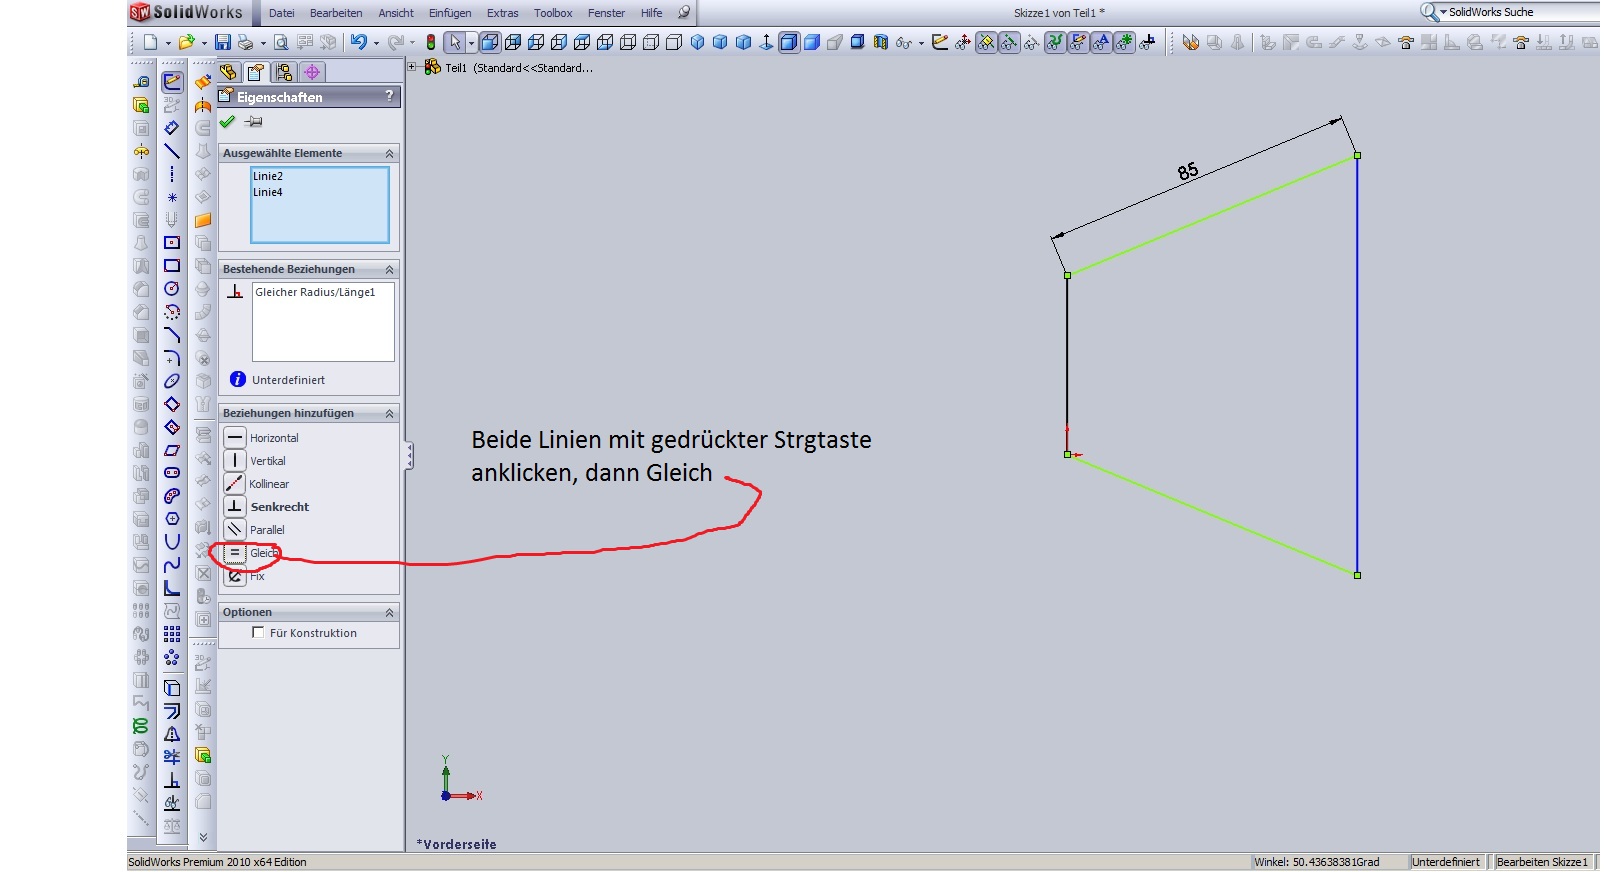The height and width of the screenshot is (872, 1604).
Task: Open the Ansicht menu
Action: (396, 13)
